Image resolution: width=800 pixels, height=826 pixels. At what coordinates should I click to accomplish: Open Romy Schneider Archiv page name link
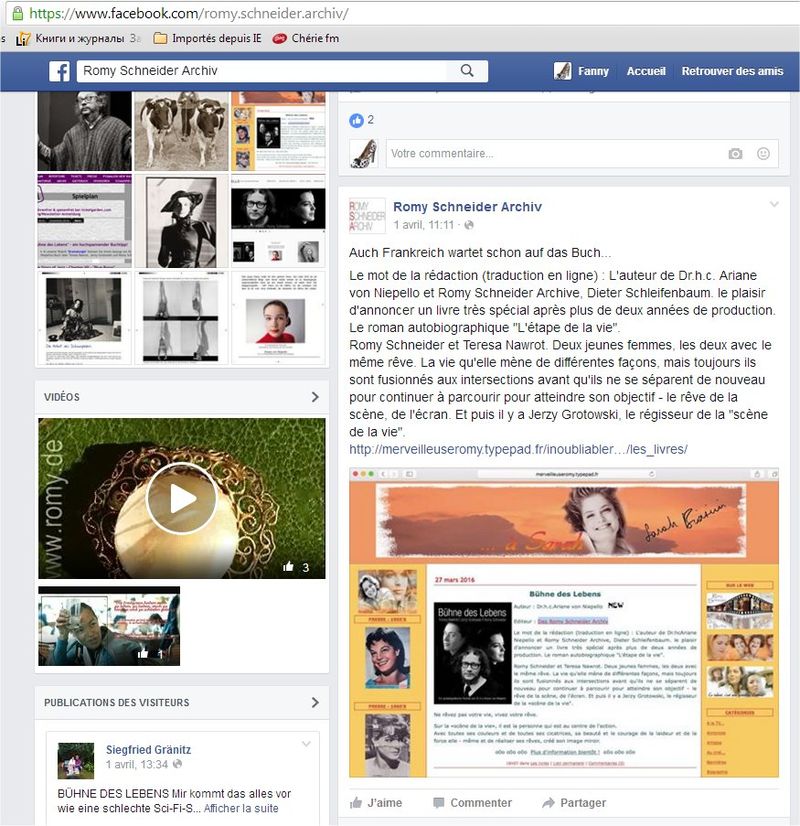pos(467,206)
